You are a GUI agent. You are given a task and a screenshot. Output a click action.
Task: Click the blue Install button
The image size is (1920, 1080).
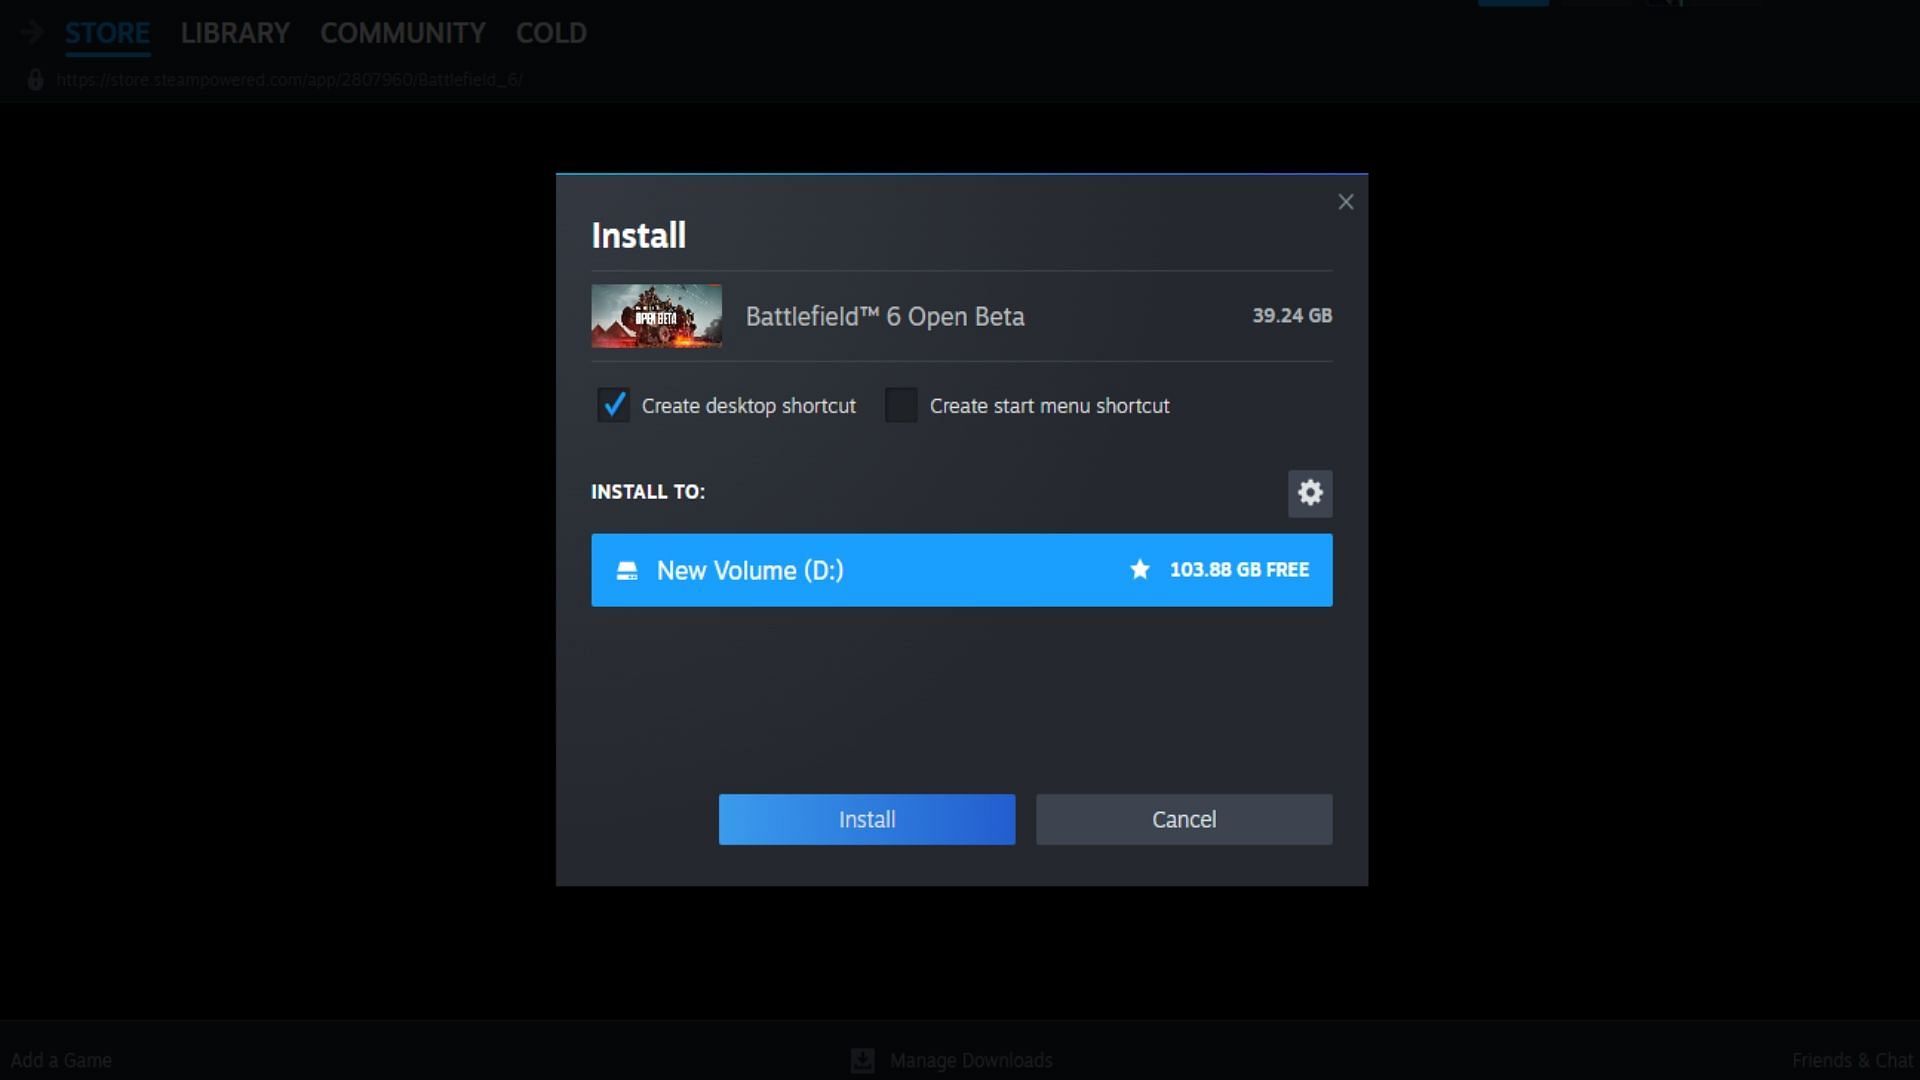point(867,819)
